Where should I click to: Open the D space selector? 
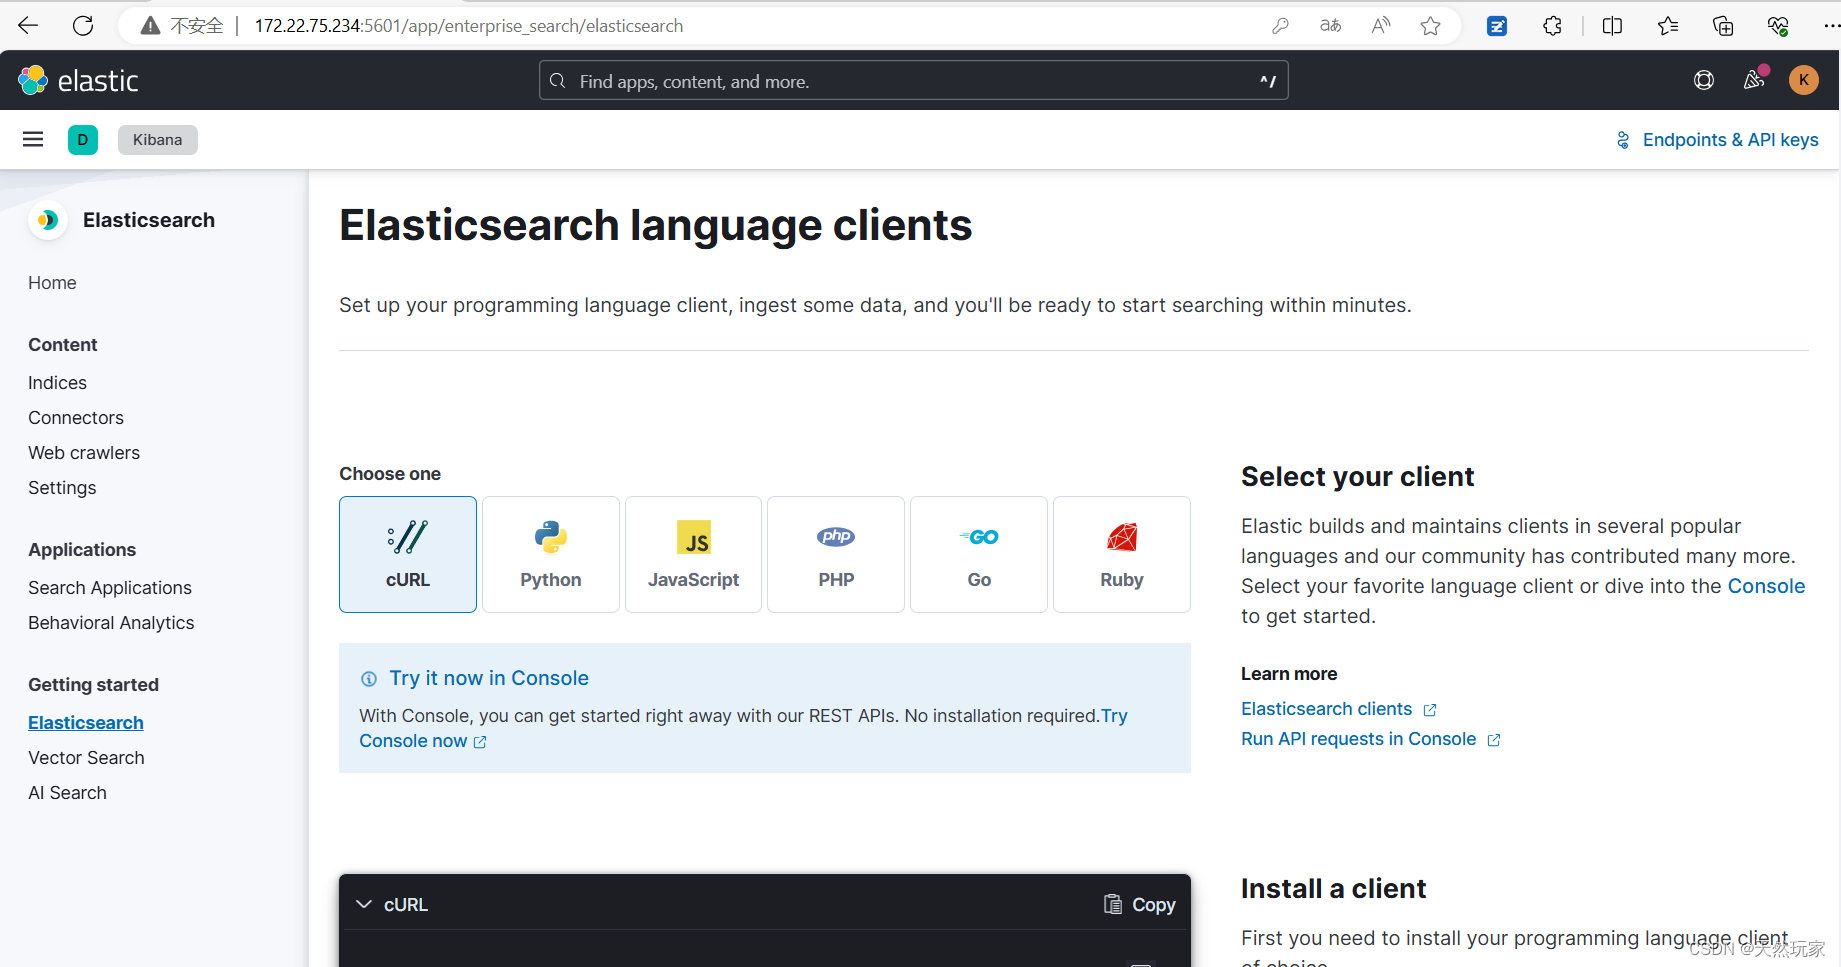(x=83, y=140)
